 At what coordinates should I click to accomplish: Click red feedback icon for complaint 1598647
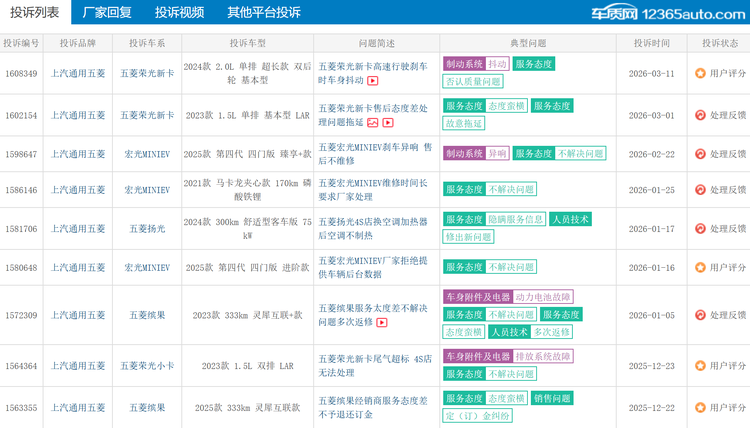pyautogui.click(x=700, y=154)
